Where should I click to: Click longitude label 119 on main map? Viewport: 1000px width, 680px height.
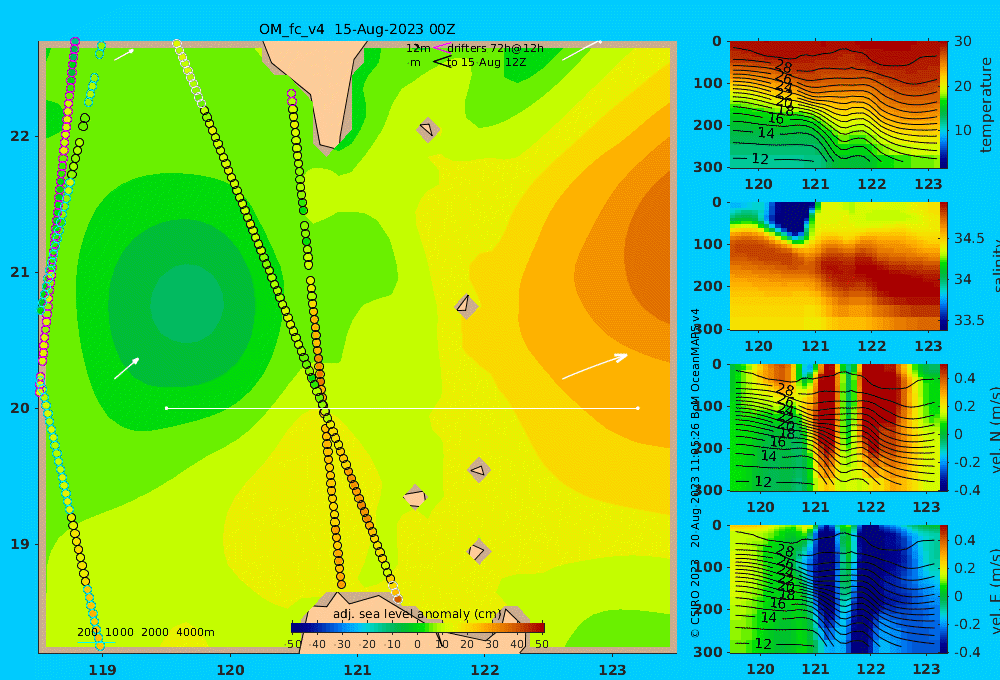tap(103, 670)
